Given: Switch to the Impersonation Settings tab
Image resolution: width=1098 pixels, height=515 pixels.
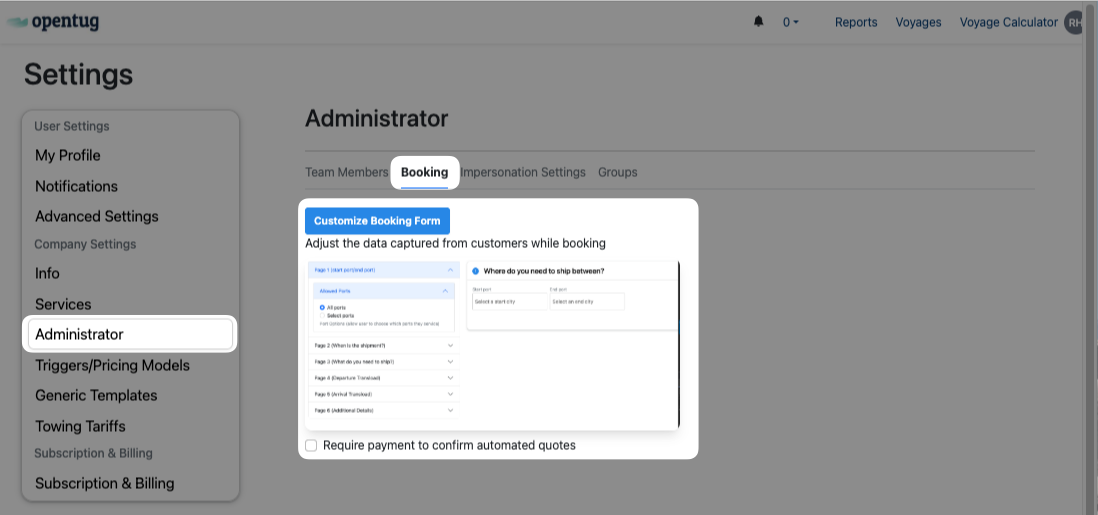Looking at the screenshot, I should click(523, 172).
